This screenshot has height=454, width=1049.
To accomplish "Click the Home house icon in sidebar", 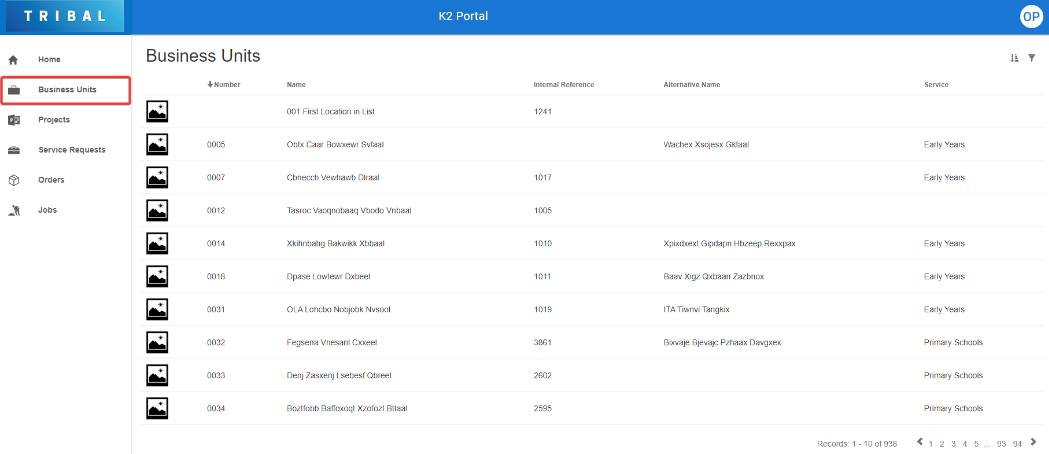I will (14, 60).
